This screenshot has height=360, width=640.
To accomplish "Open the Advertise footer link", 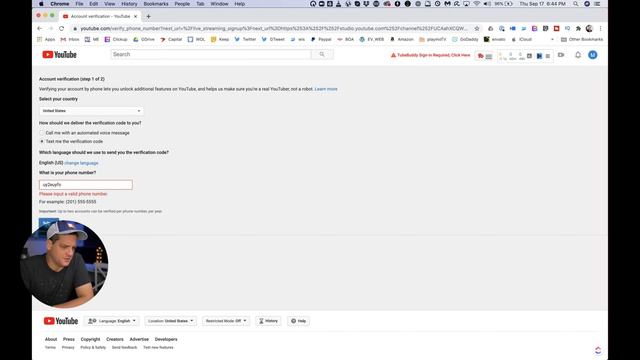I will [139, 340].
